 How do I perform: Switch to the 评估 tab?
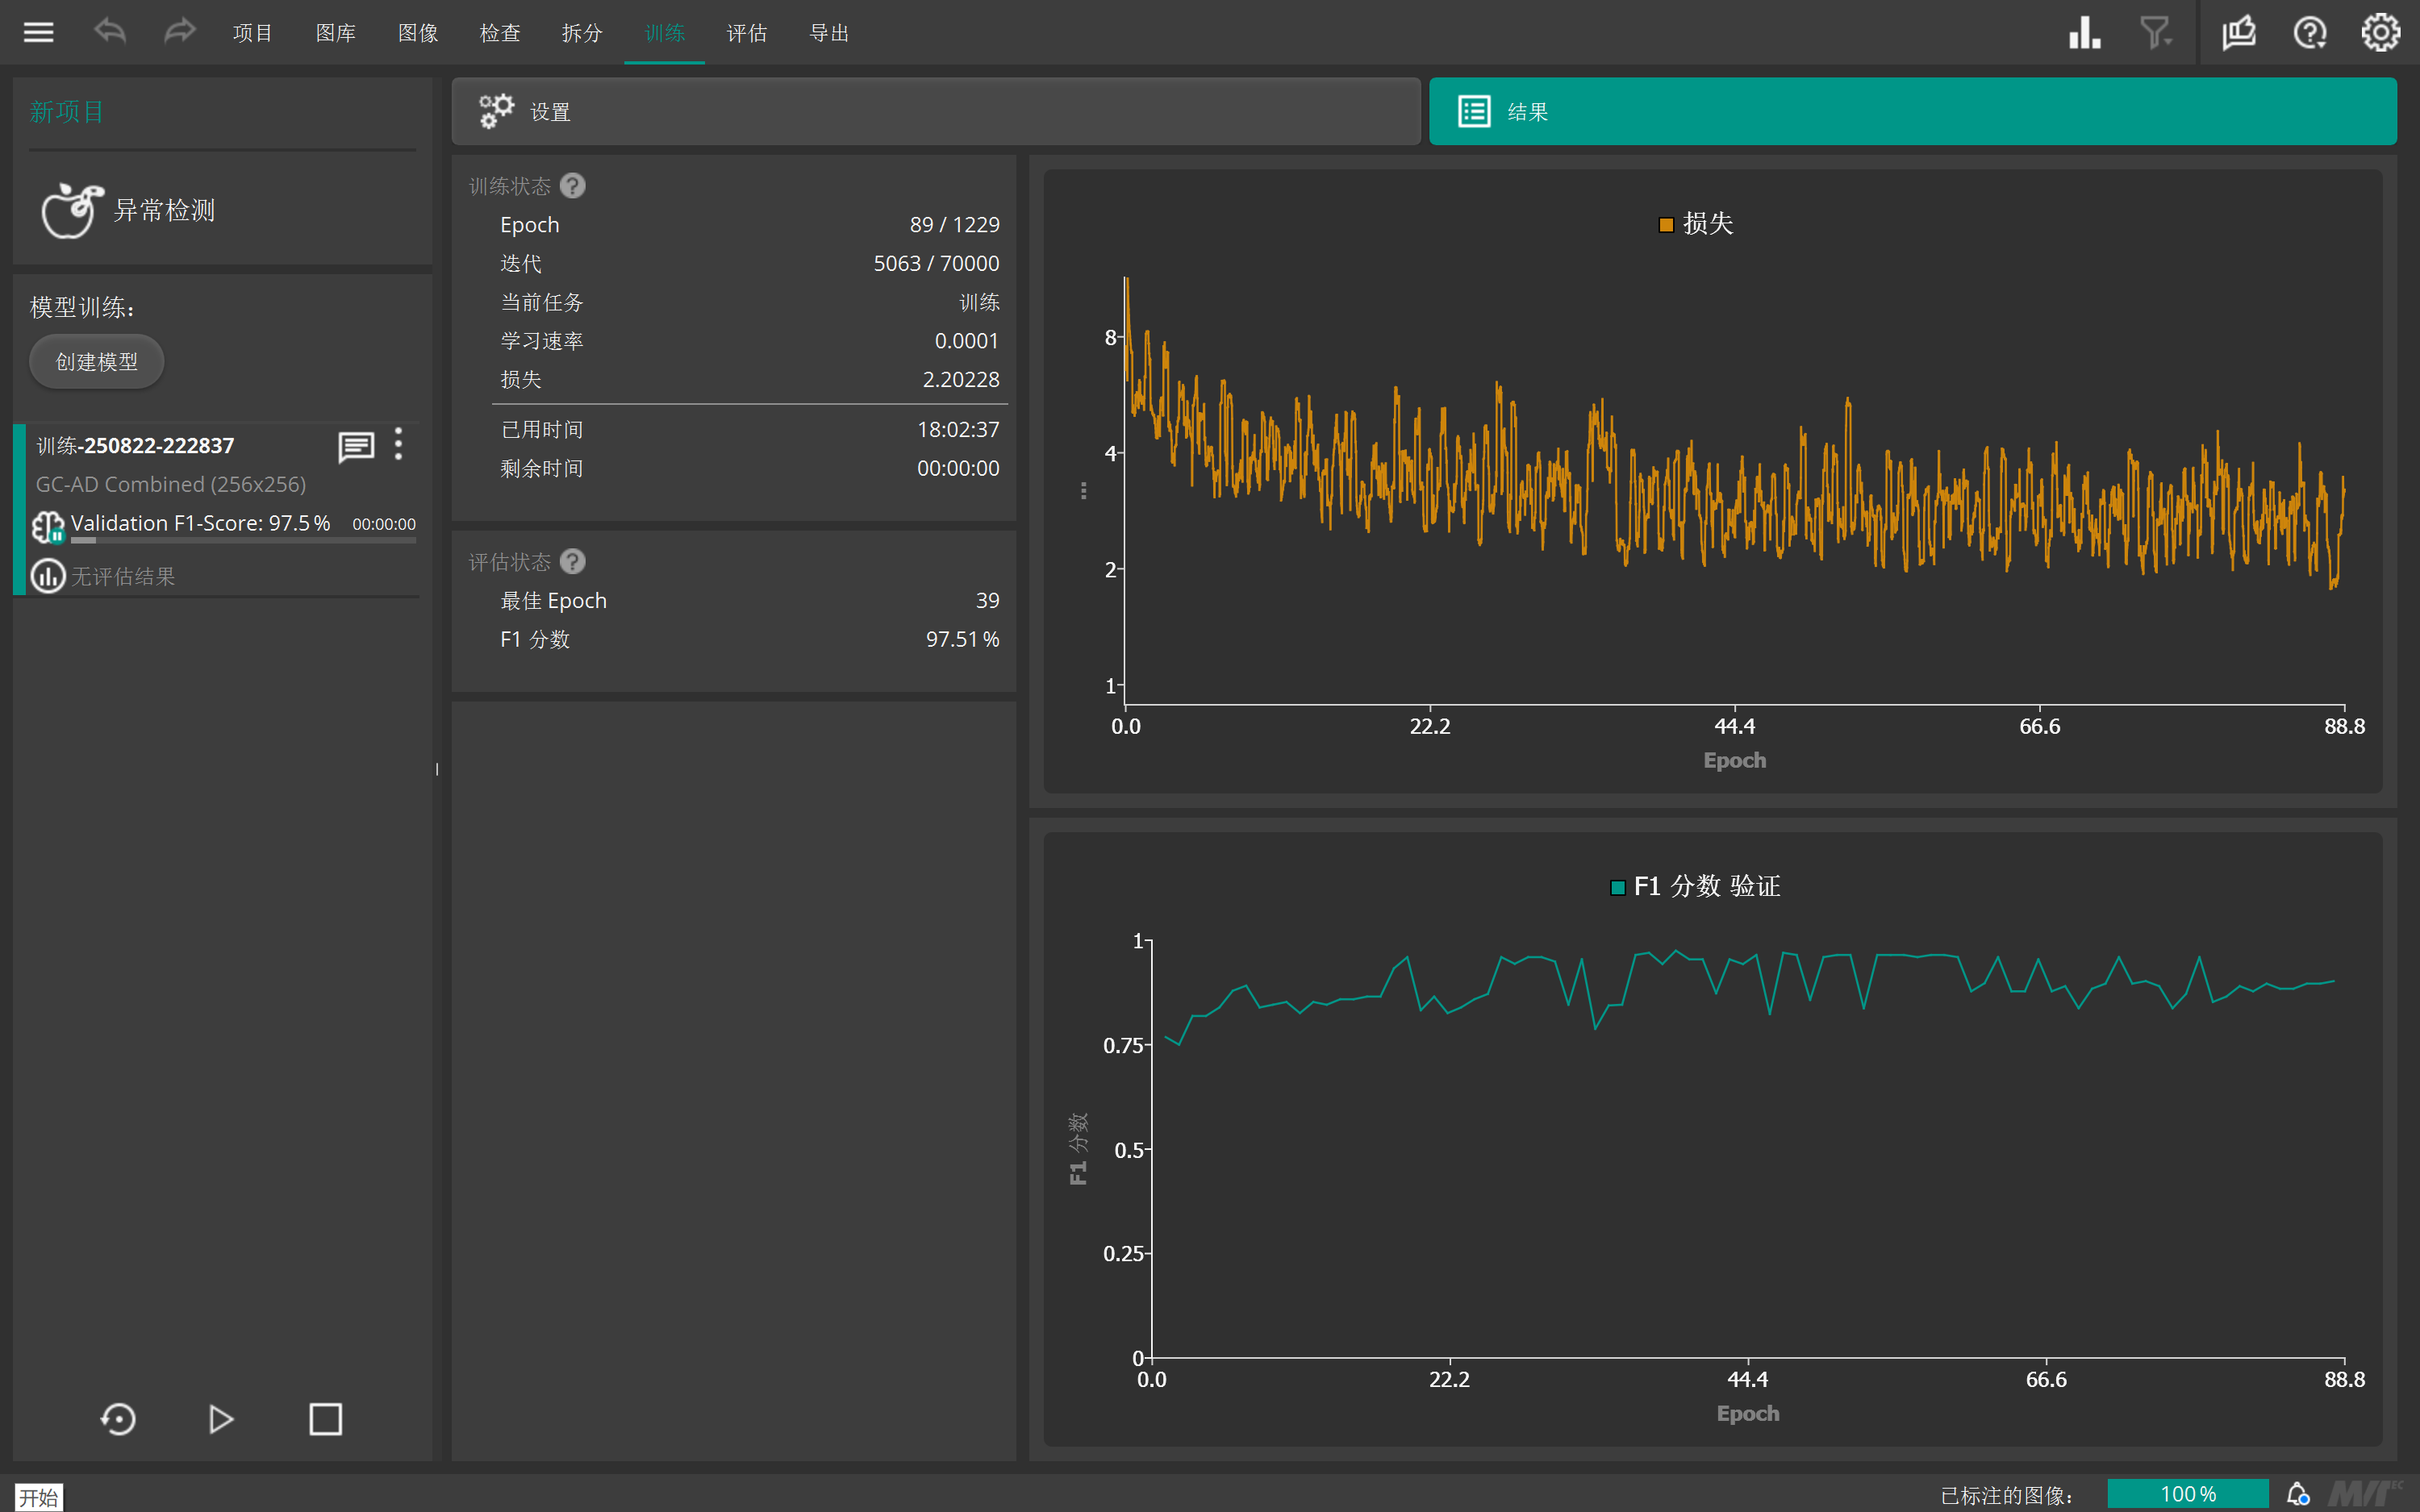(746, 33)
